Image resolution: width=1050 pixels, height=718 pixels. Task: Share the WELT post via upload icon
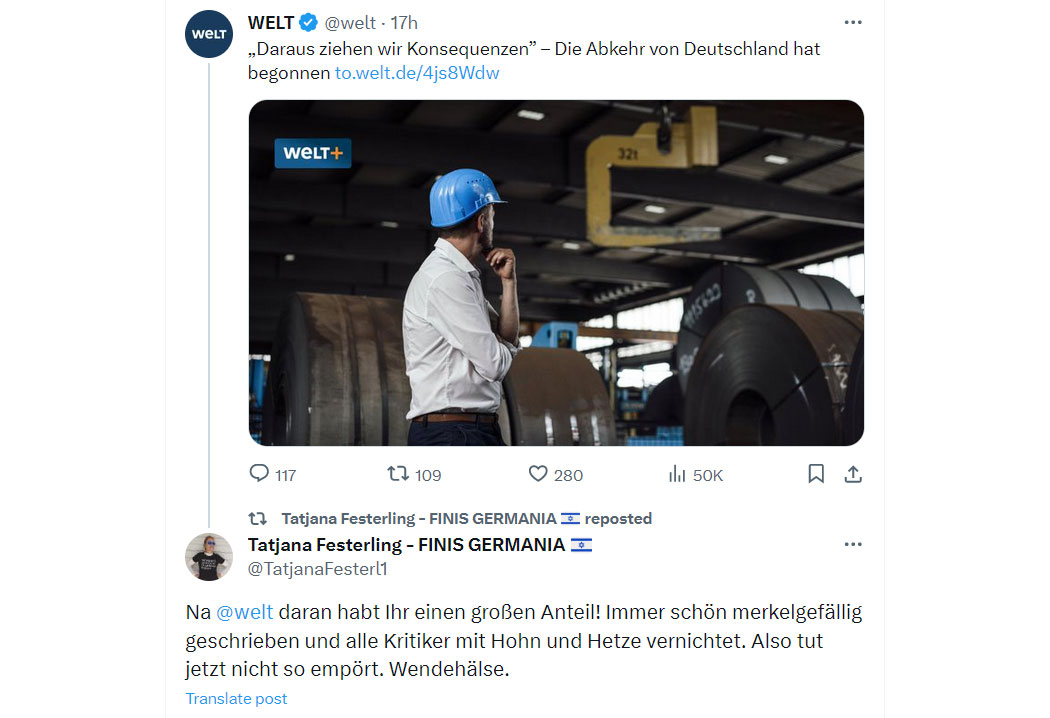(852, 474)
